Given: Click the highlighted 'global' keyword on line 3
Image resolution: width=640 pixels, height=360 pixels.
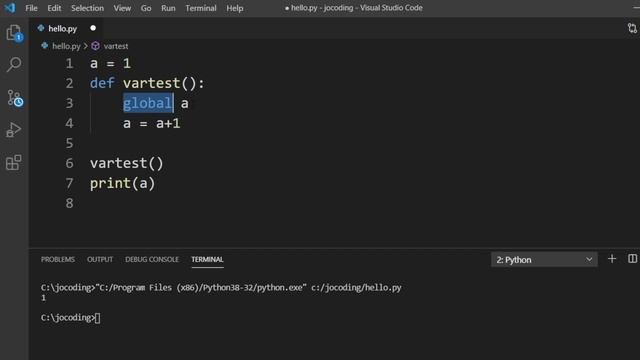Looking at the screenshot, I should [x=148, y=103].
